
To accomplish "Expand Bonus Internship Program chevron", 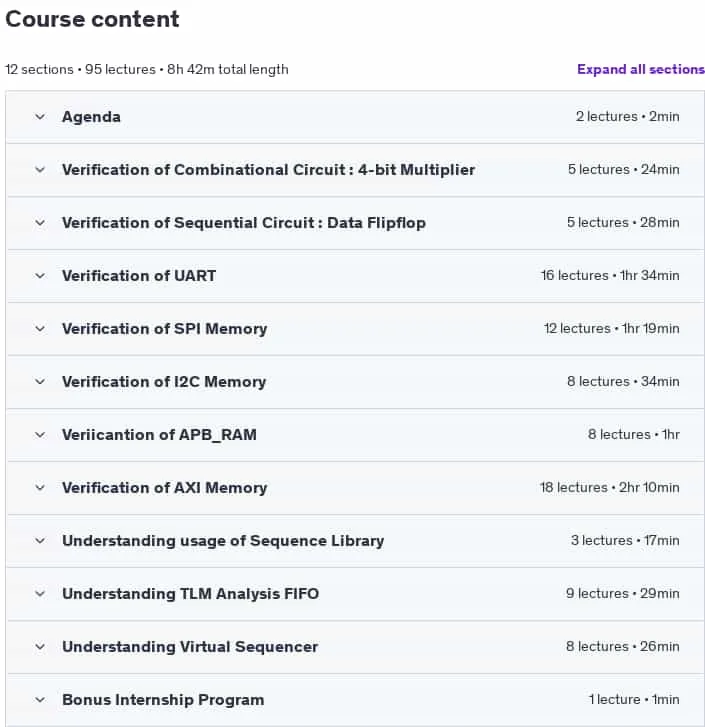I will point(40,700).
